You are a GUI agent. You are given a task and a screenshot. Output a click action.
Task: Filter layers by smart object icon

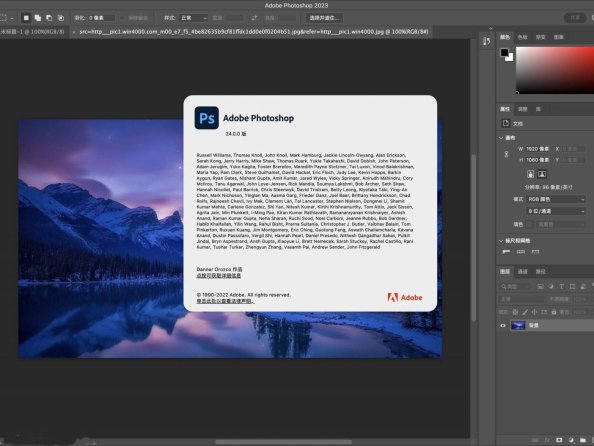point(583,286)
